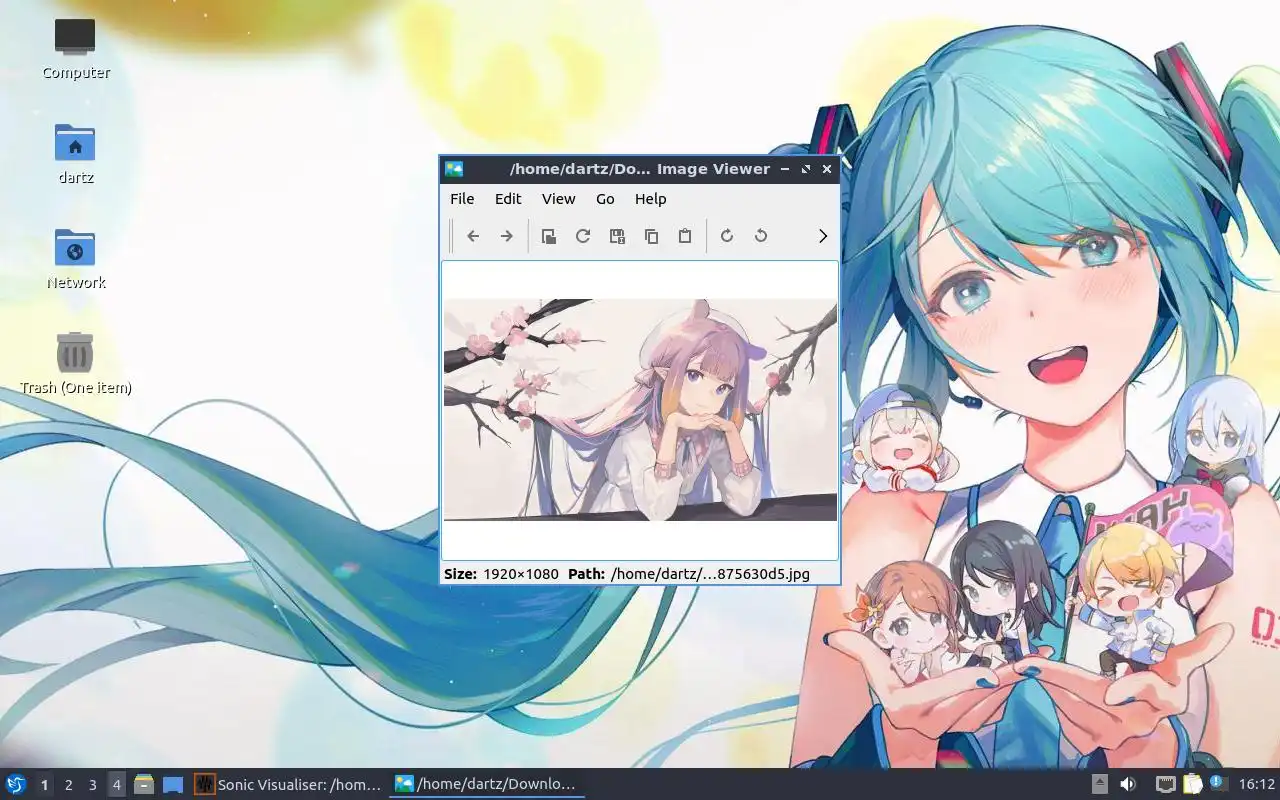Switch to workspace 1
This screenshot has height=800, width=1280.
[x=44, y=785]
